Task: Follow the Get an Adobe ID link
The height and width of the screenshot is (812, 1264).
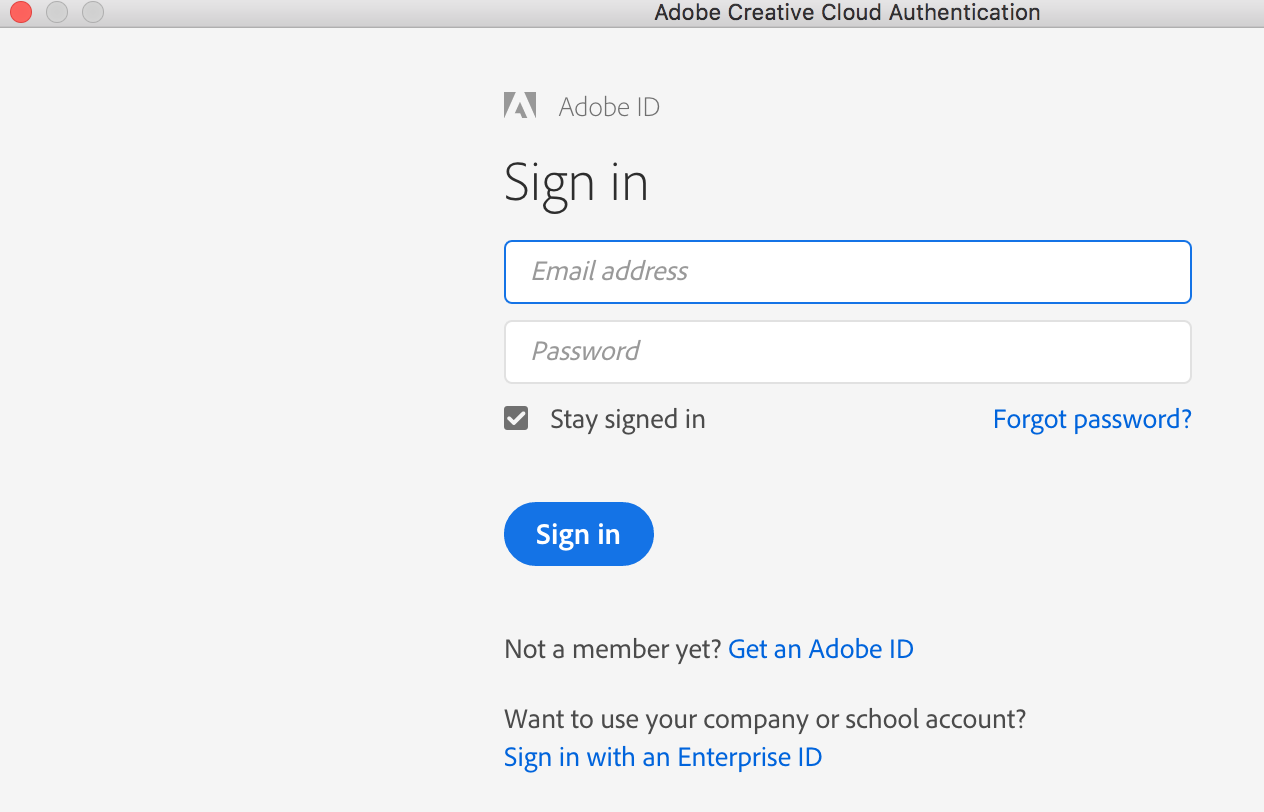Action: click(821, 649)
